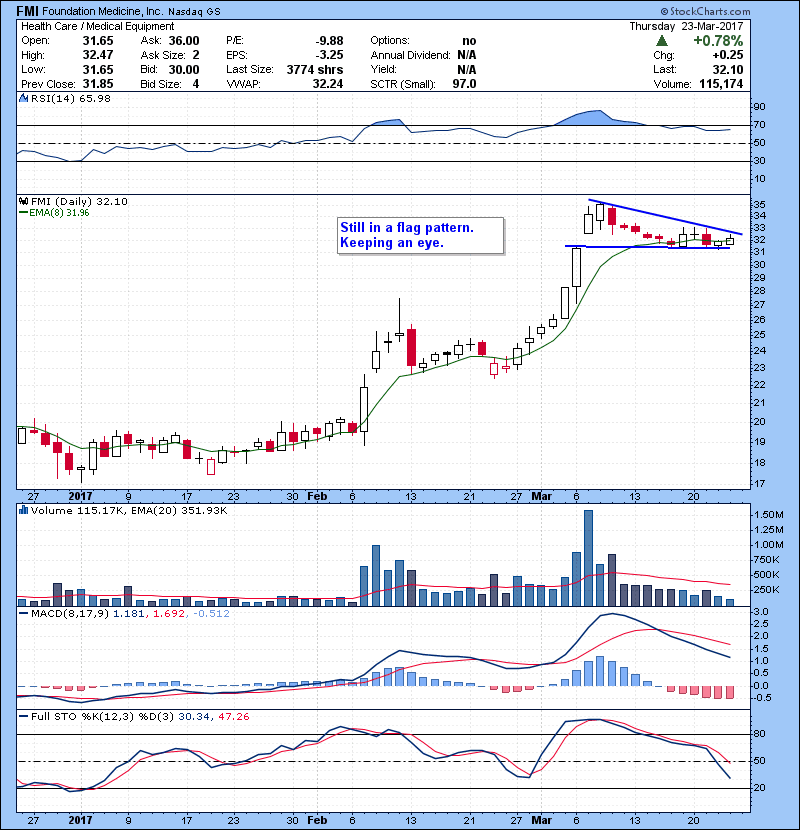Click the MACD values 1.181, 1.692, -0.512
The width and height of the screenshot is (800, 830).
coord(172,614)
